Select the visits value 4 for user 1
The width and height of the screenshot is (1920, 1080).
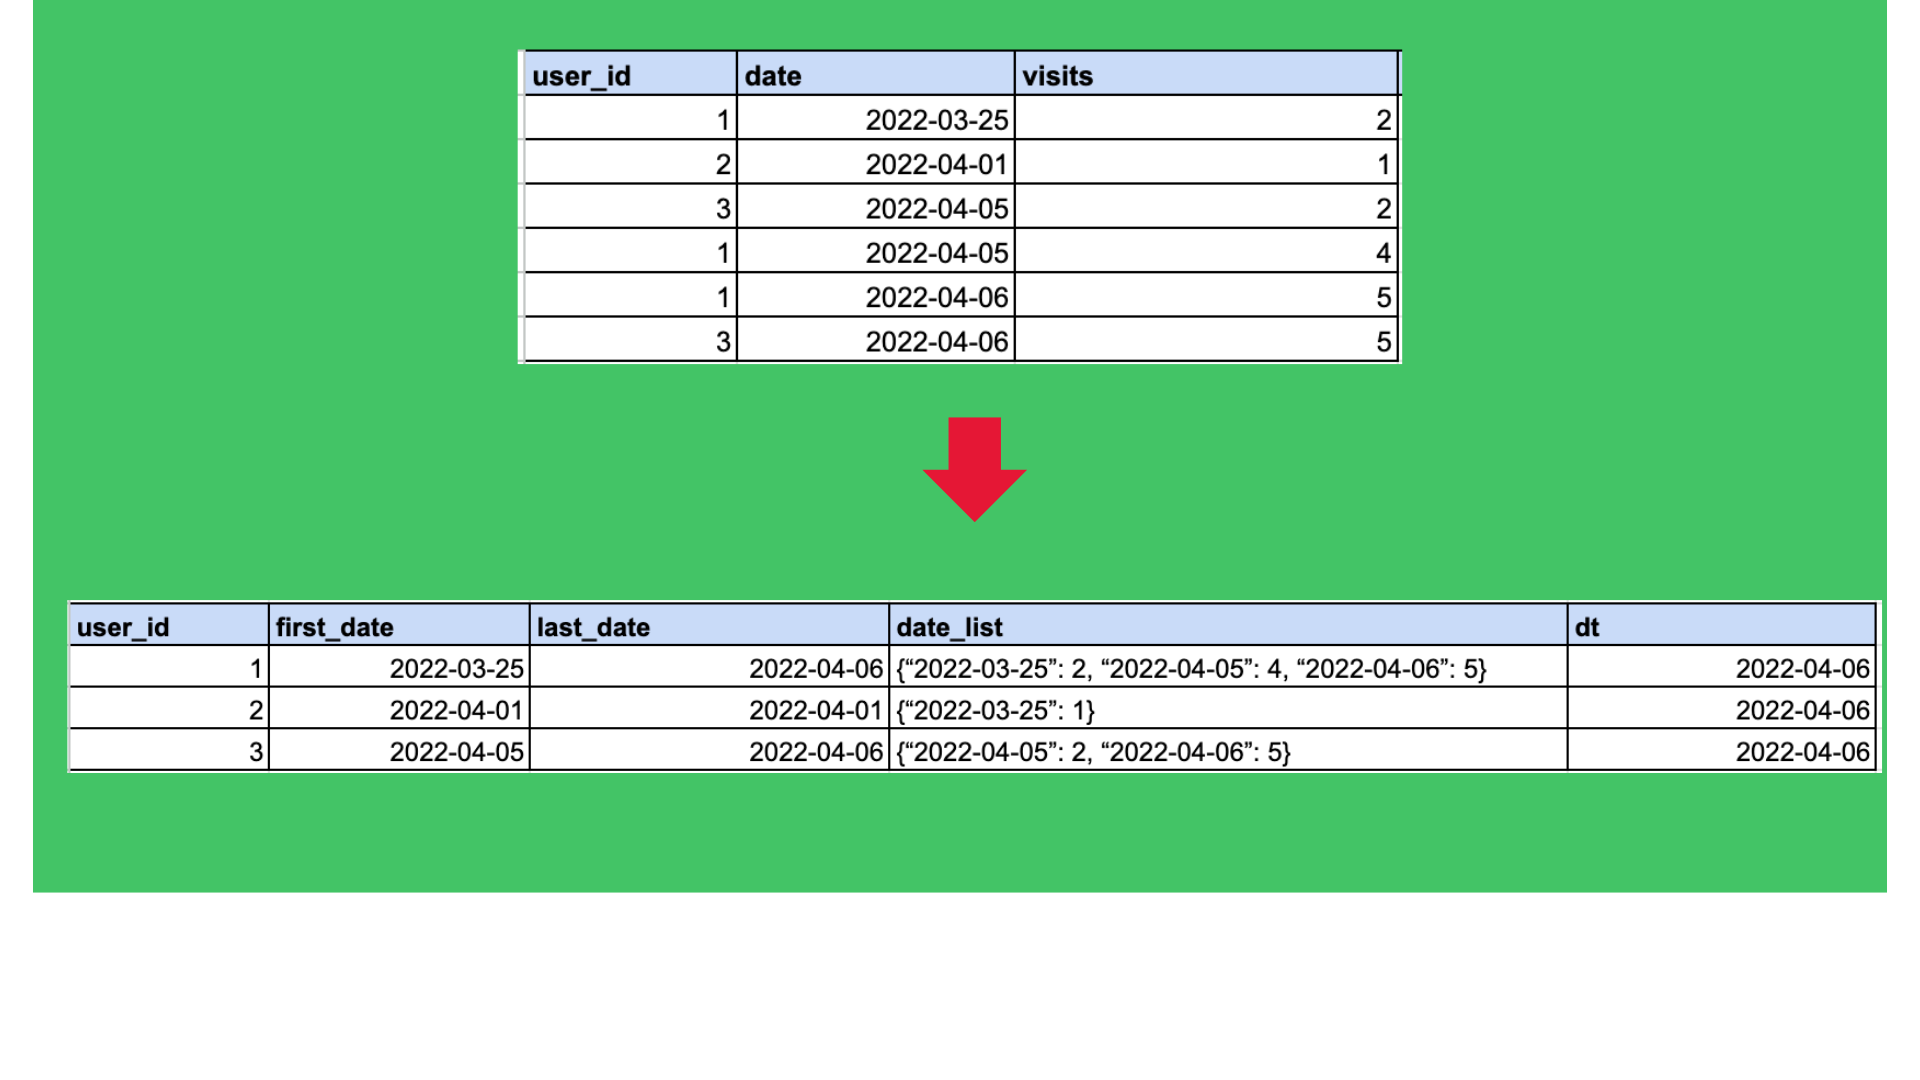point(1385,252)
